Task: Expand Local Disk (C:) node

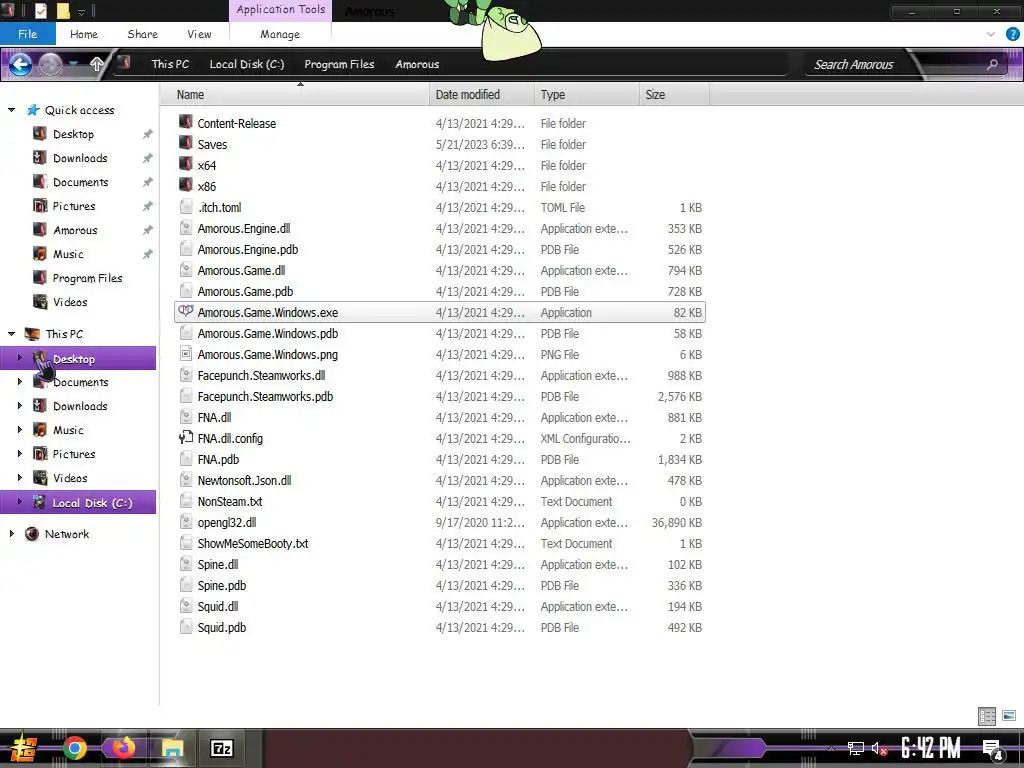Action: pos(19,502)
